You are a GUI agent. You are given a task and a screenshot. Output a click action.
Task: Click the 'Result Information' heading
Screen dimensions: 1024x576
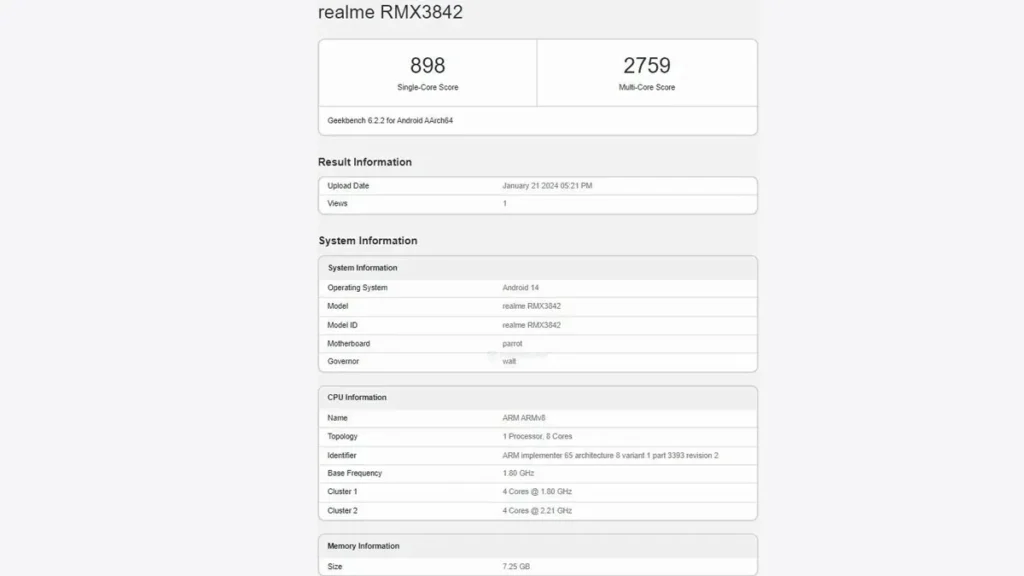point(365,162)
